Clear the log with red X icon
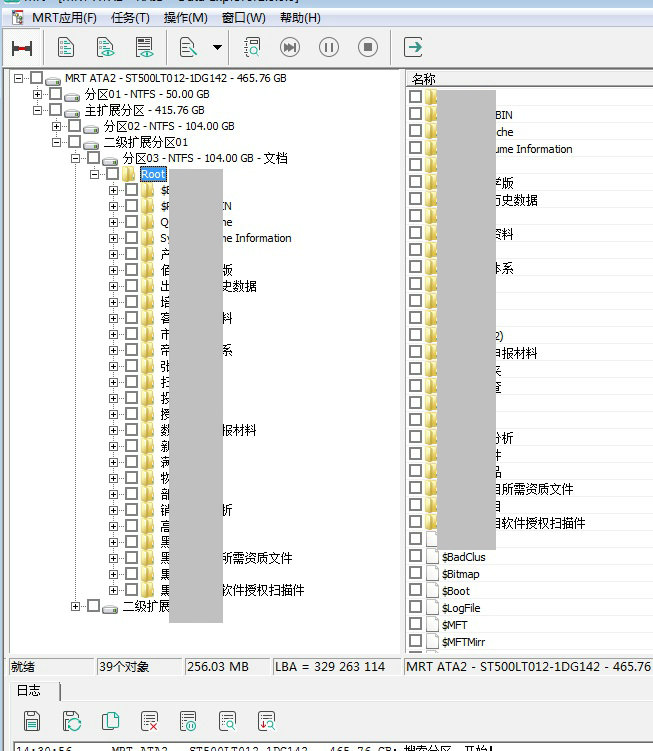Viewport: 653px width, 751px height. (149, 721)
